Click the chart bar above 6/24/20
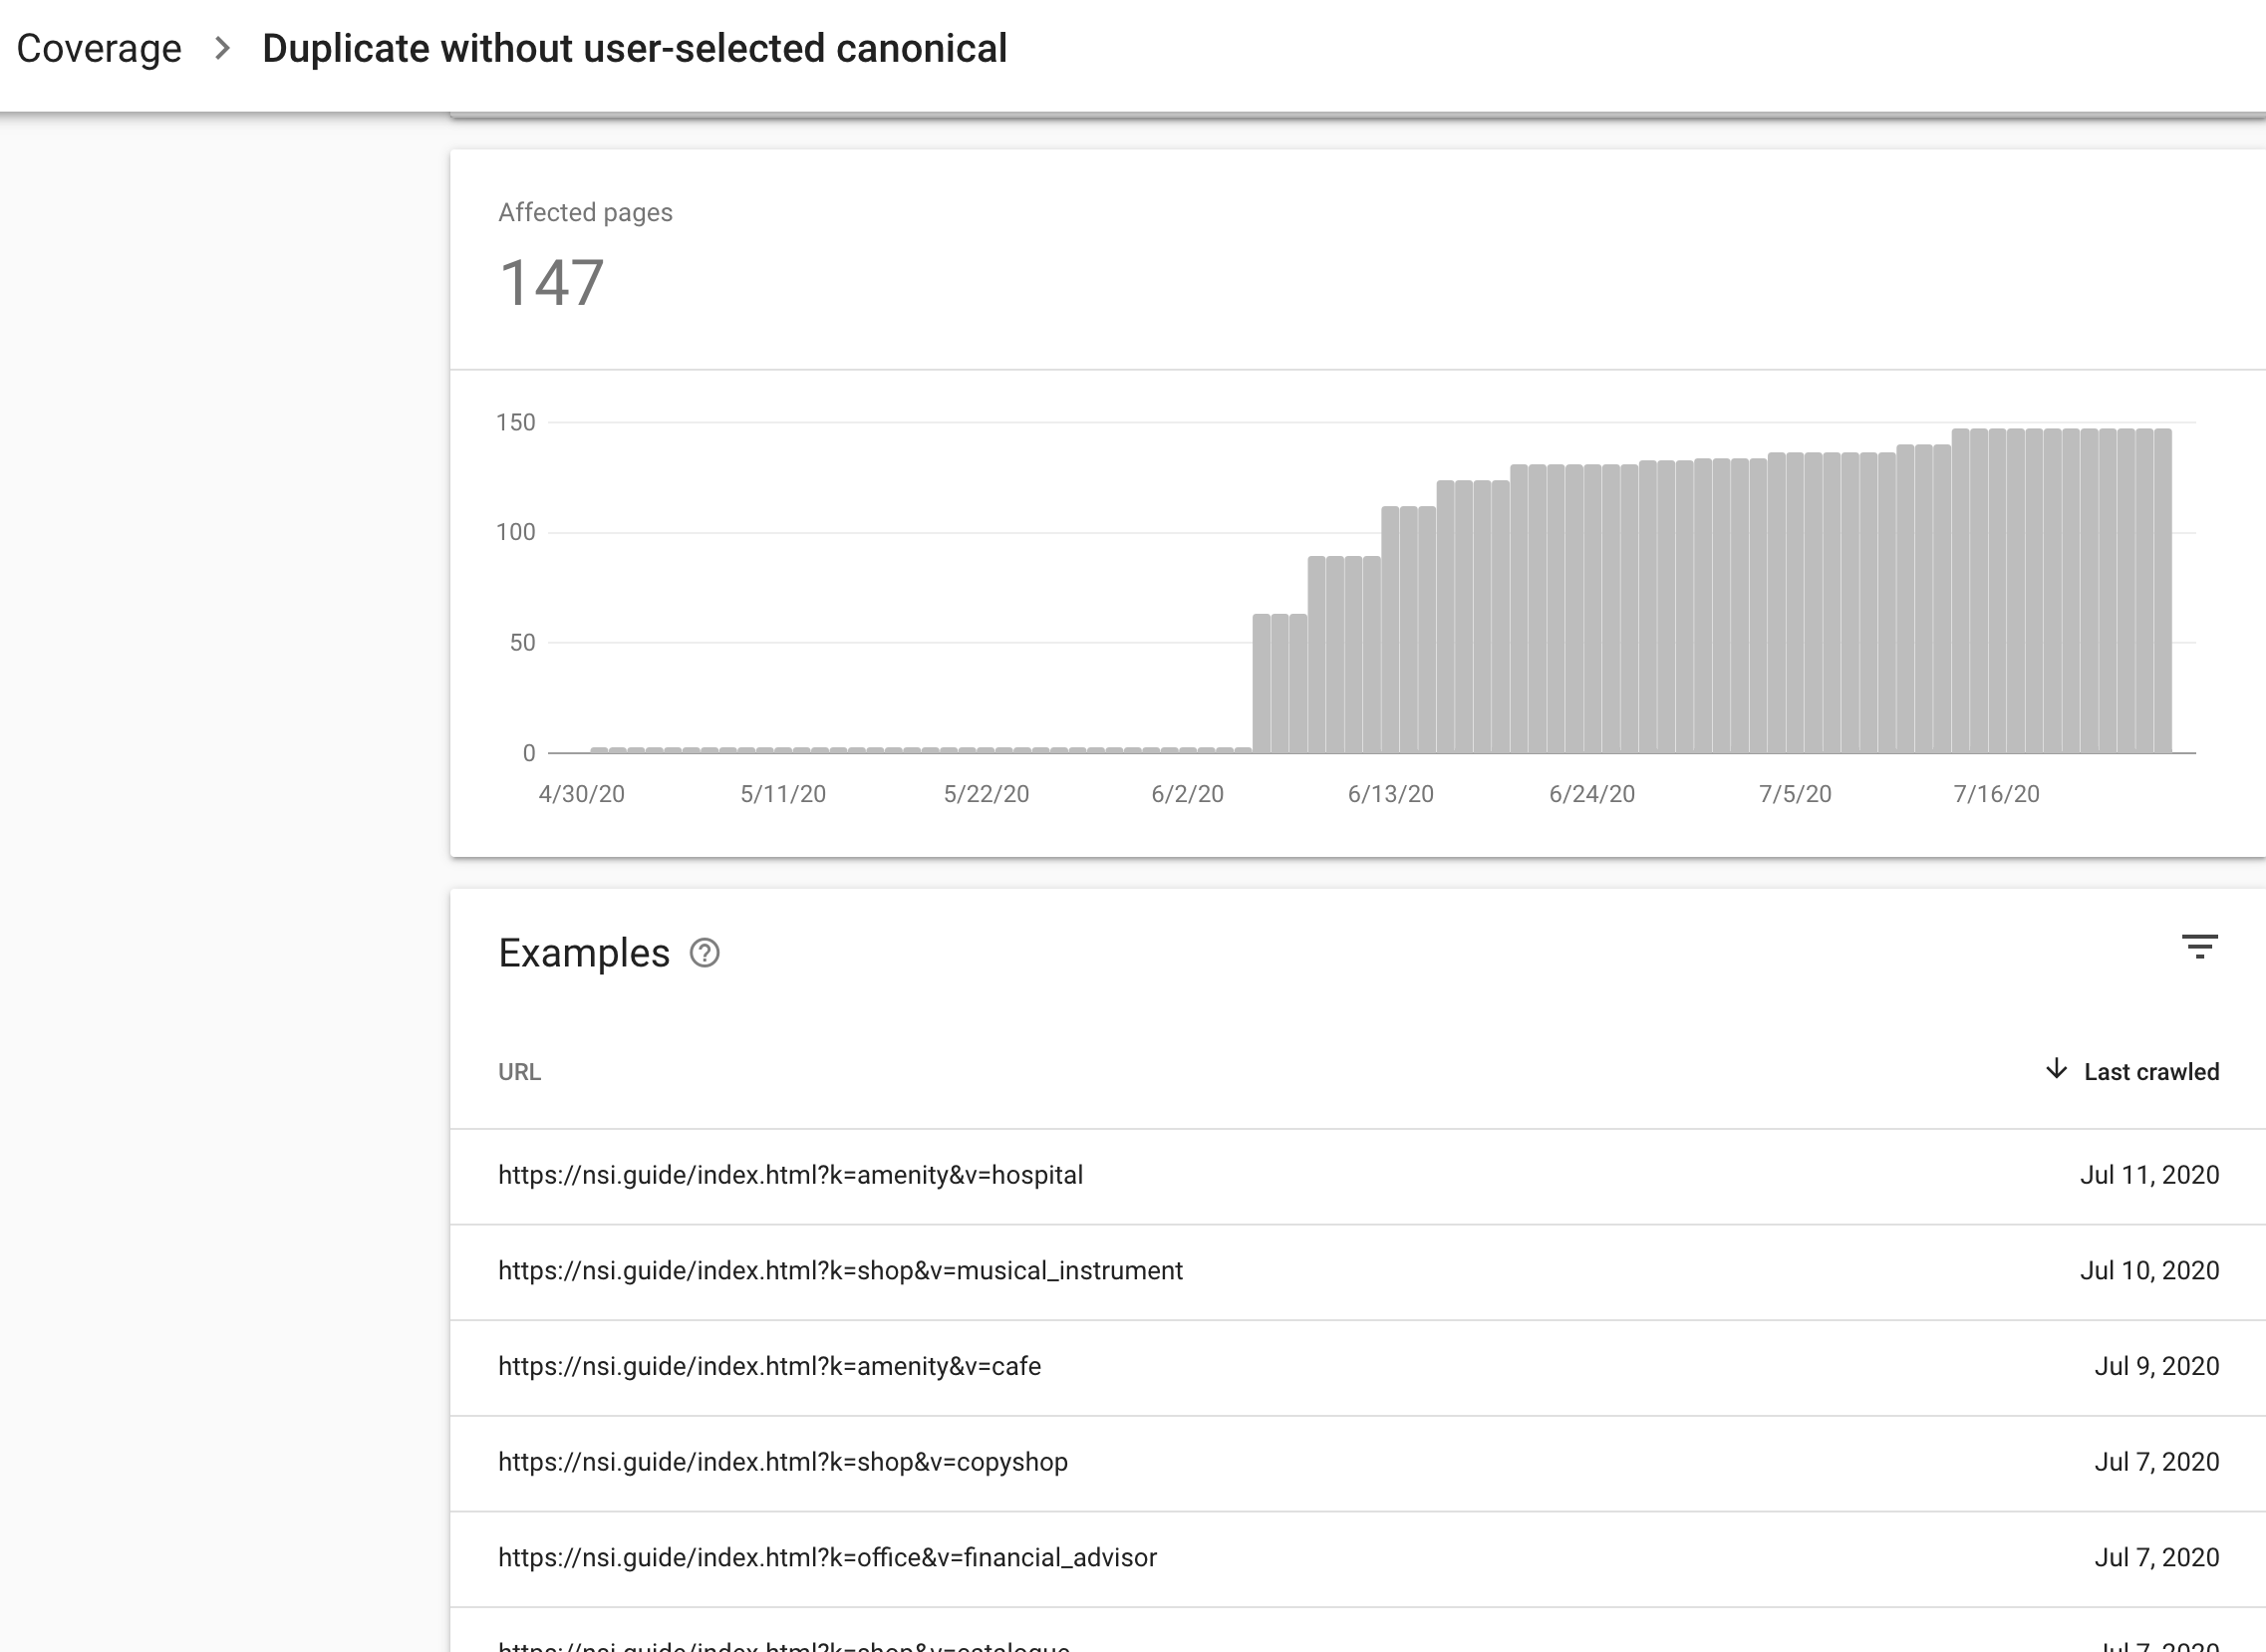Viewport: 2266px width, 1652px height. [1592, 610]
